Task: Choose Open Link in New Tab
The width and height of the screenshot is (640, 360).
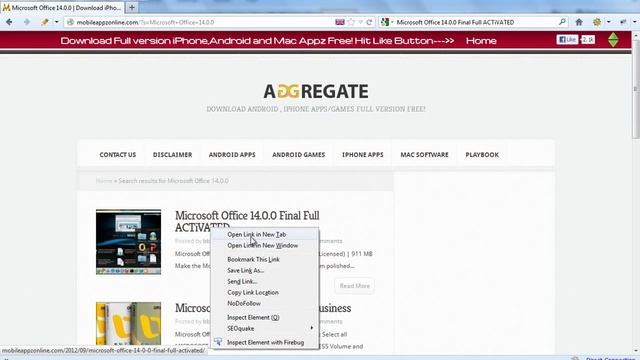Action: click(264, 234)
